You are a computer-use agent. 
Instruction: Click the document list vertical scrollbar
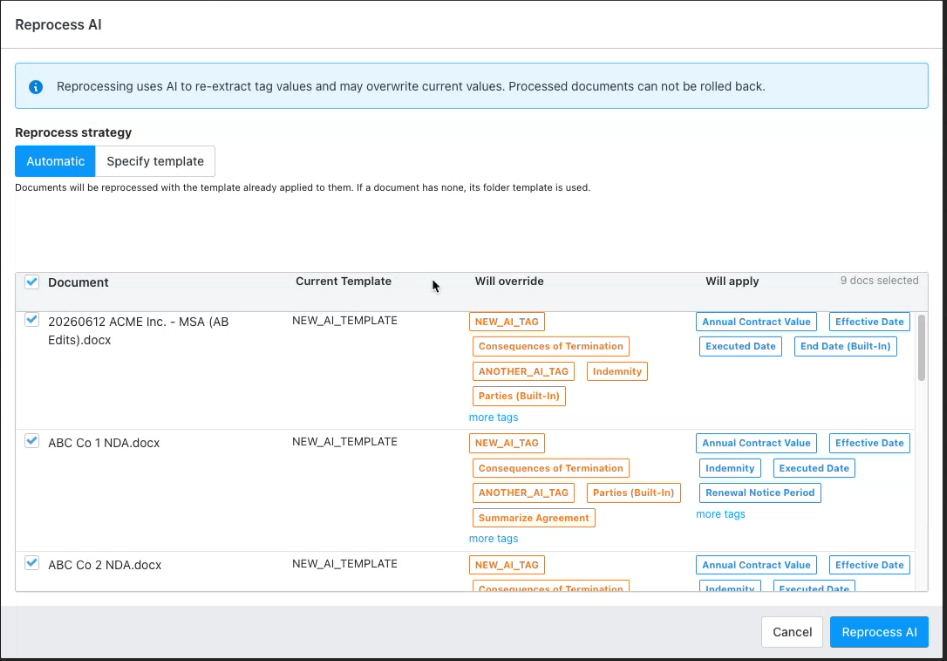coord(921,348)
